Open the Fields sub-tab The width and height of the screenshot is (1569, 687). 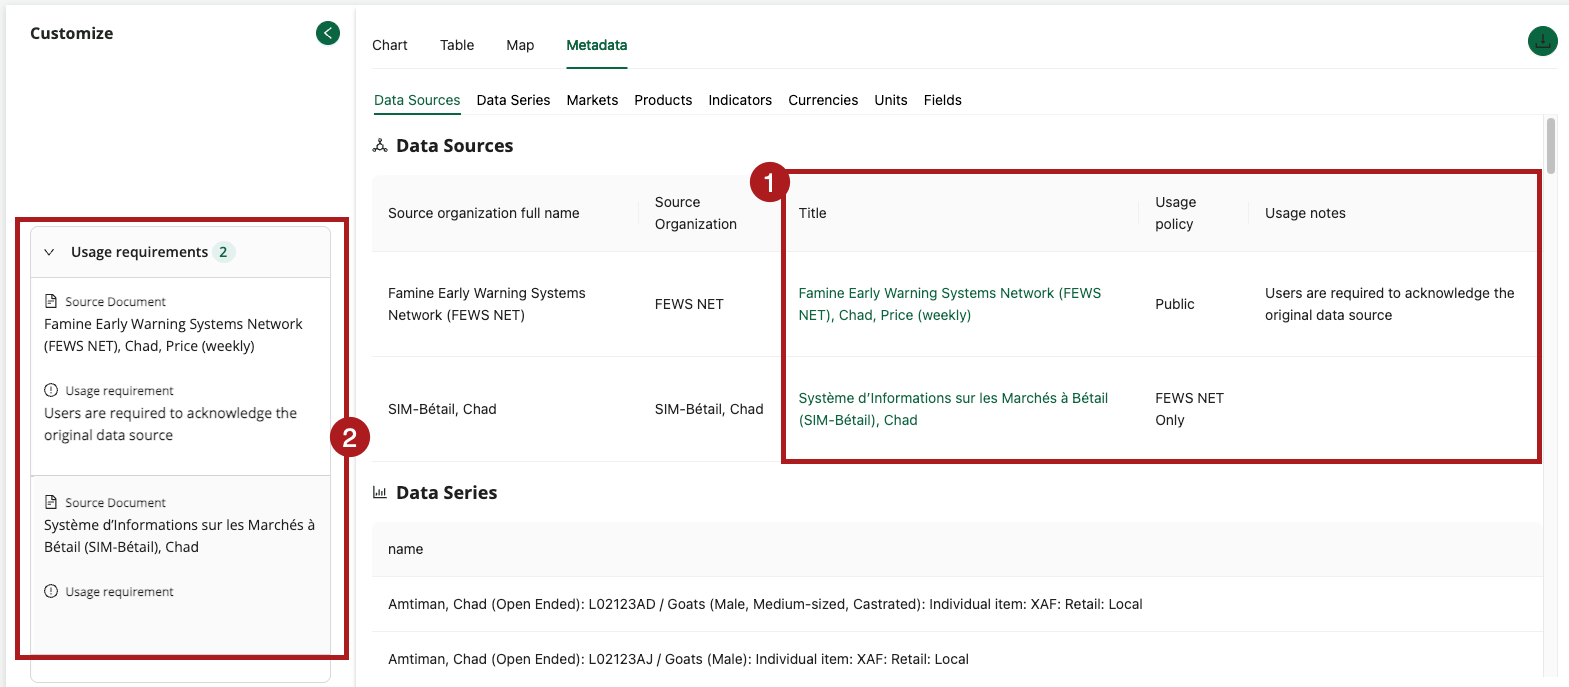pos(943,100)
